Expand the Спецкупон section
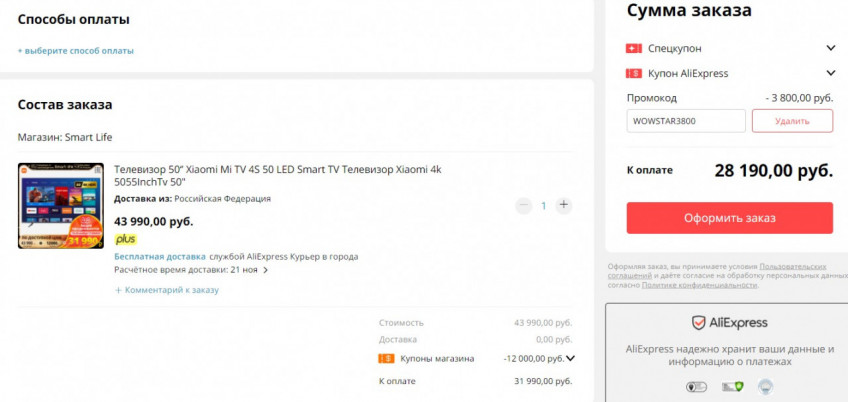 coord(831,48)
